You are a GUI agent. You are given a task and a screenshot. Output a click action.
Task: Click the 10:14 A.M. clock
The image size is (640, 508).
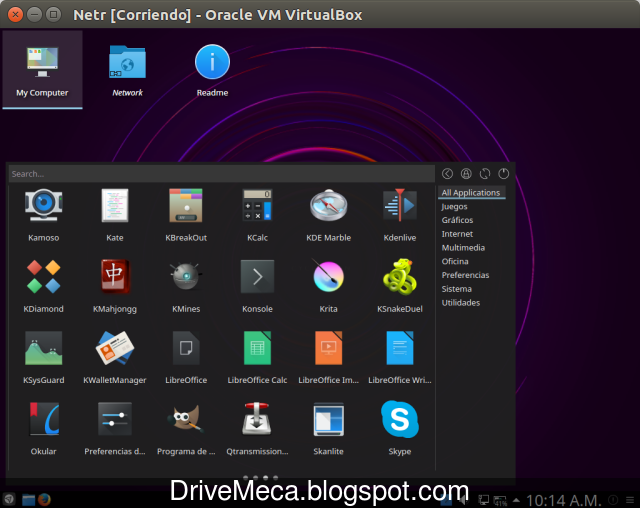click(x=564, y=500)
